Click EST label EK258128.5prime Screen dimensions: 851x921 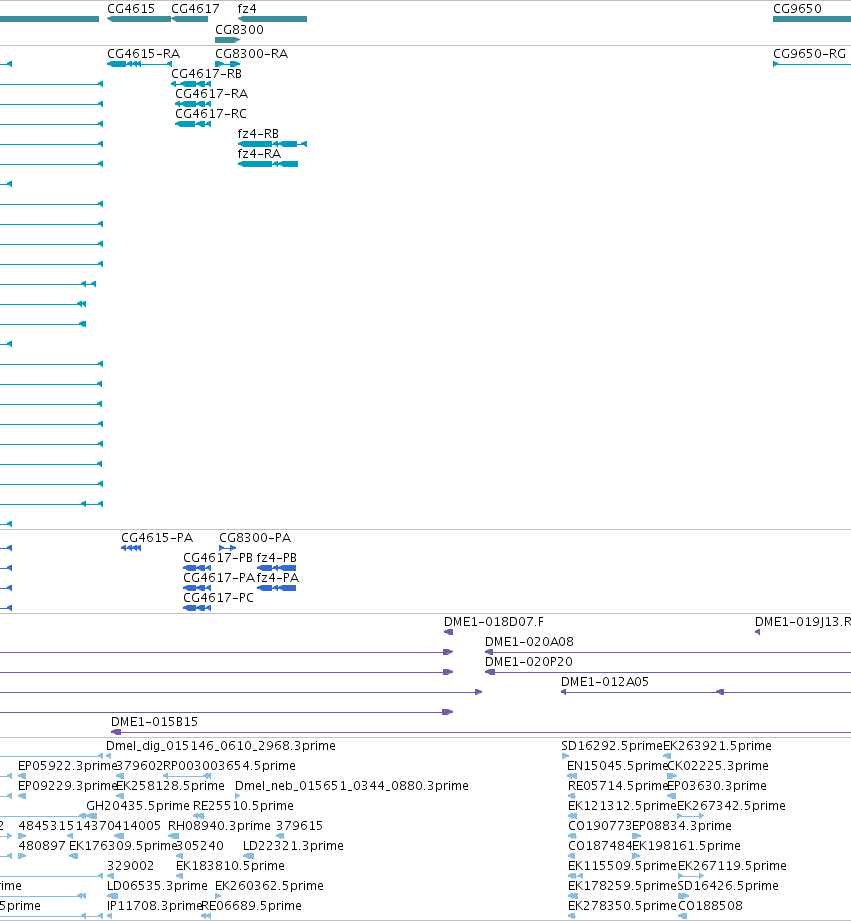point(170,786)
